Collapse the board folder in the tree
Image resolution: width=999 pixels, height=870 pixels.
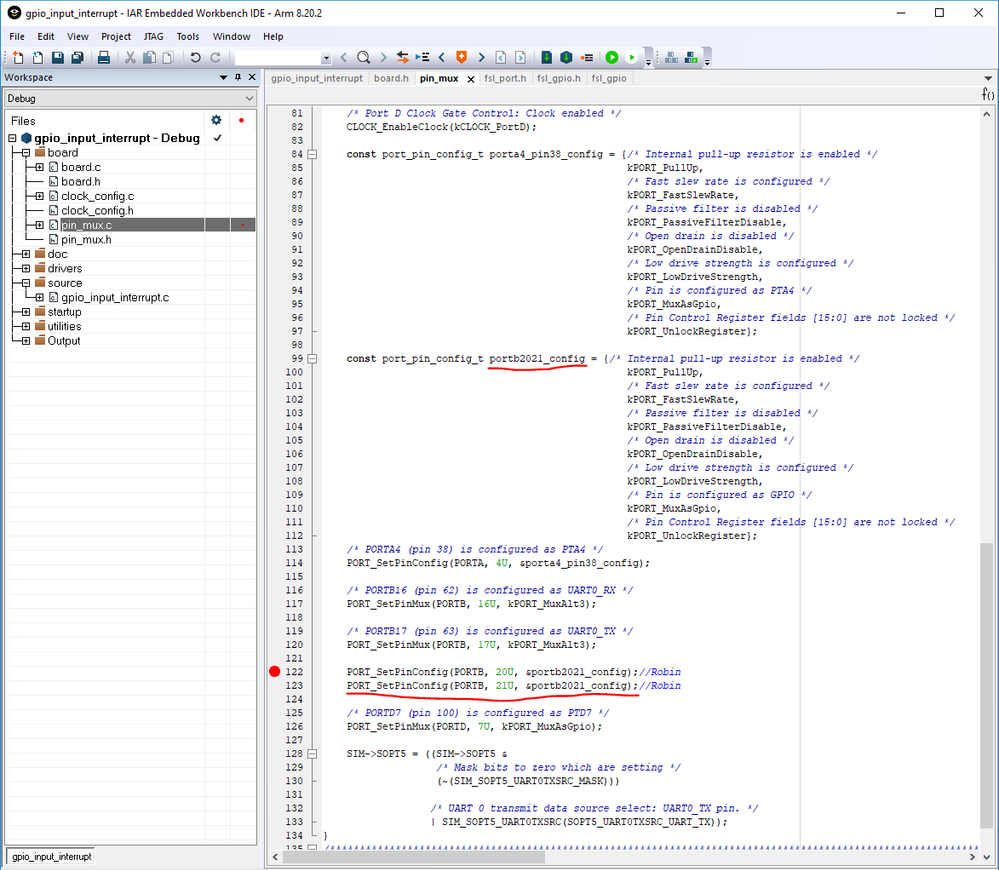25,153
